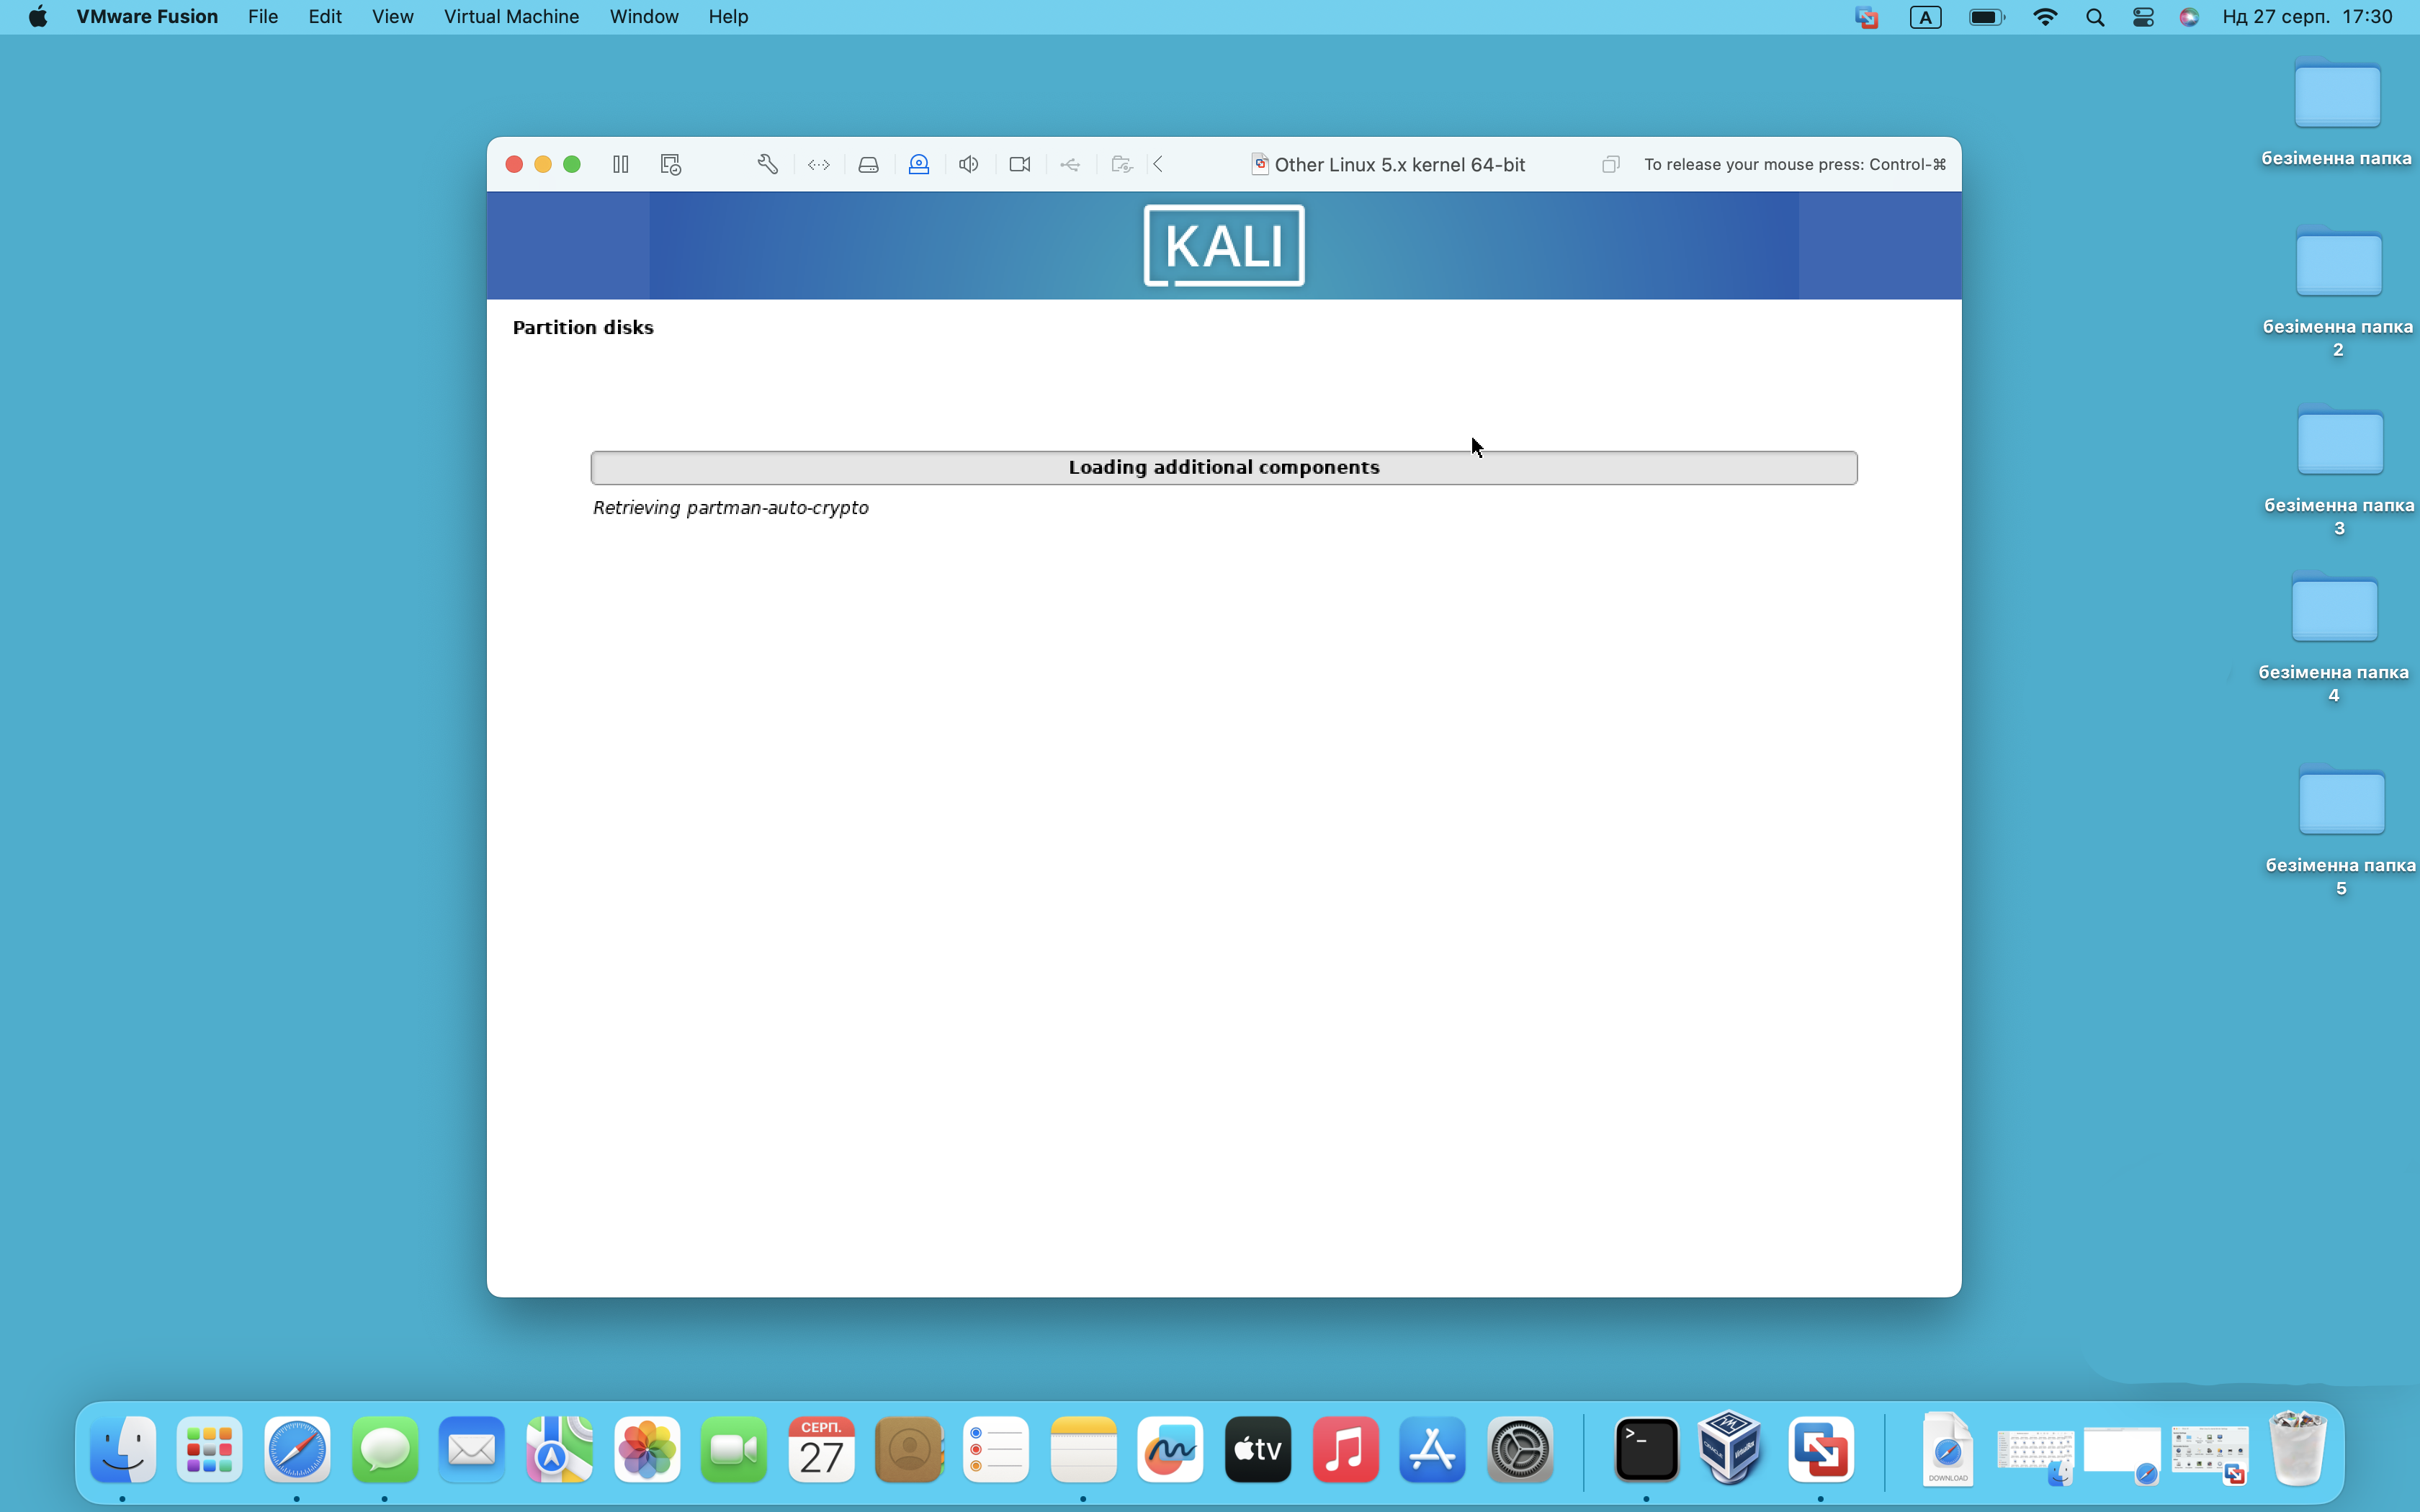Viewport: 2420px width, 1512px height.
Task: Open the Download file in the Dock
Action: [1947, 1449]
